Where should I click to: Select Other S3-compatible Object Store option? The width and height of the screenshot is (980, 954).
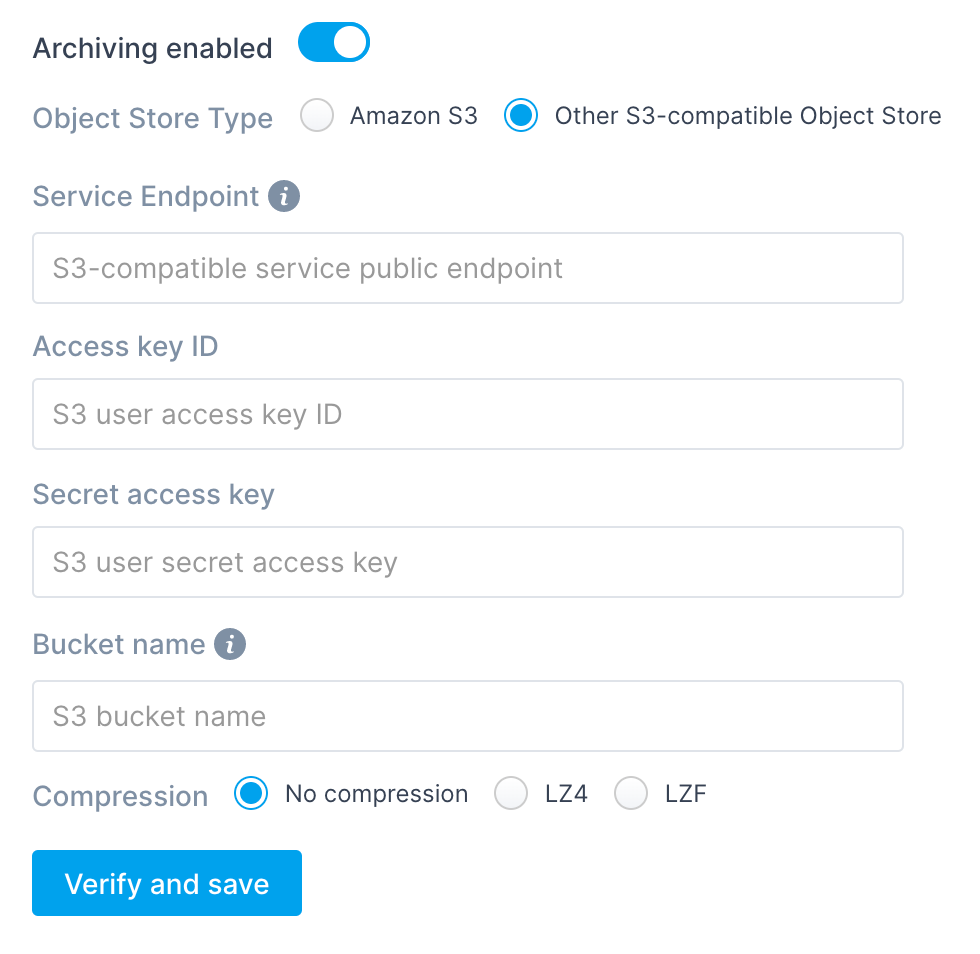[521, 116]
